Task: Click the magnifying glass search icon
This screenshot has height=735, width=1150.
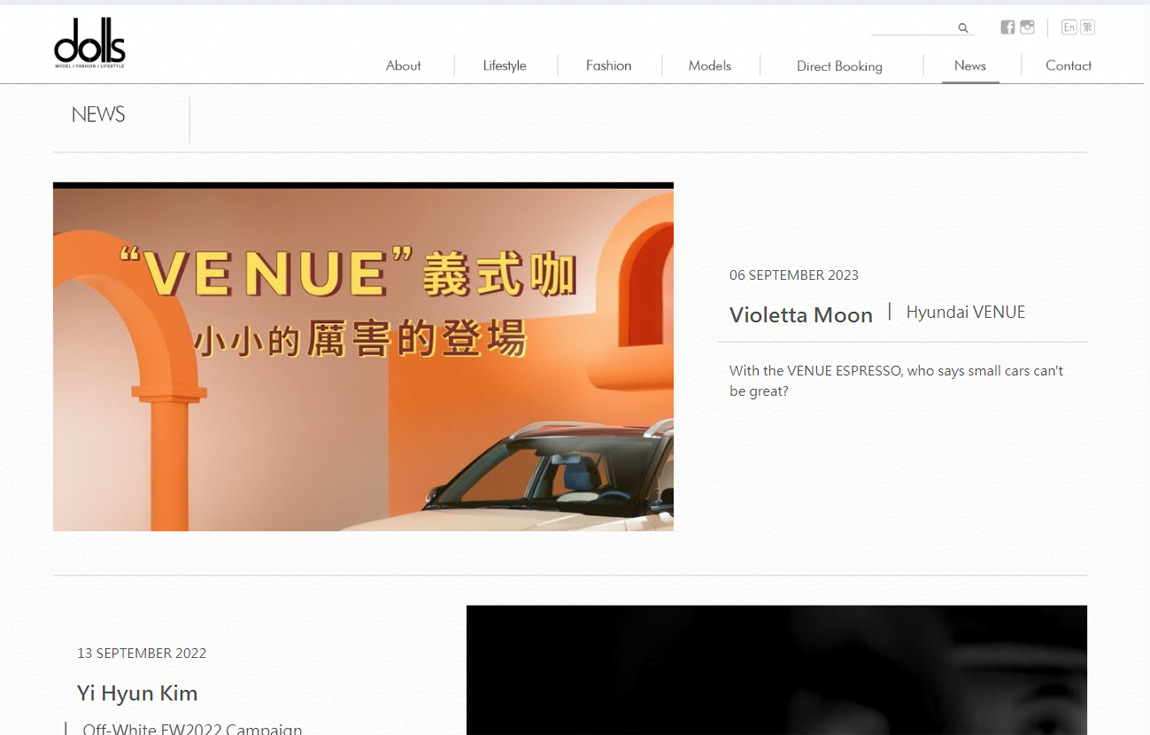Action: click(963, 28)
